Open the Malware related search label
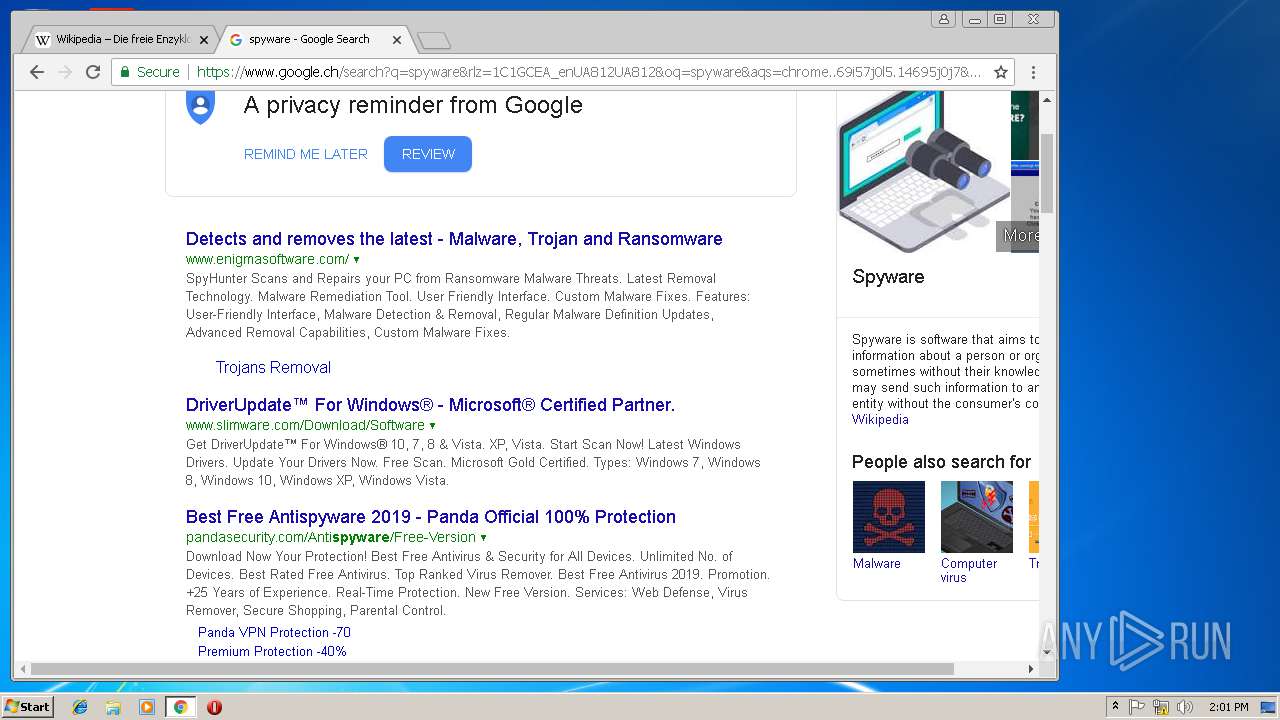Screen dimensions: 1280x720 point(877,564)
